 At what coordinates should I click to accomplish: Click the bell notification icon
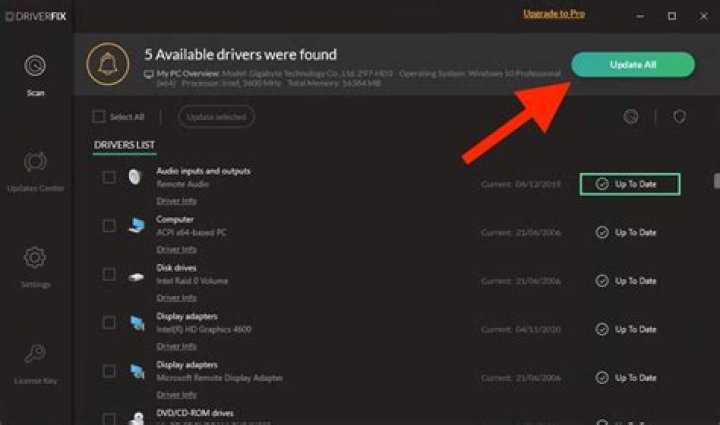(108, 64)
